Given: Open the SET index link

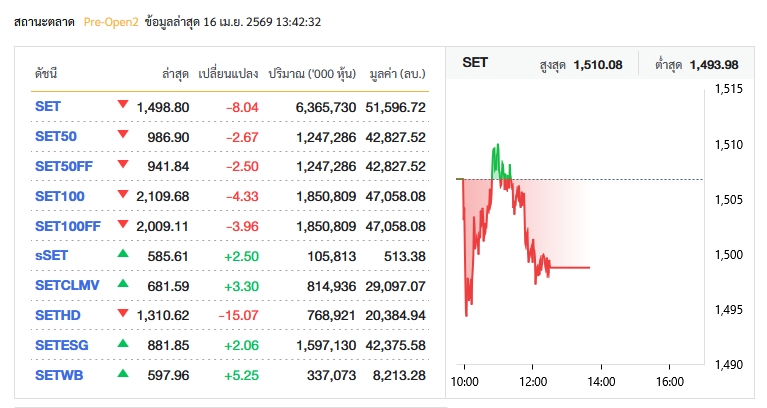Looking at the screenshot, I should 48,107.
